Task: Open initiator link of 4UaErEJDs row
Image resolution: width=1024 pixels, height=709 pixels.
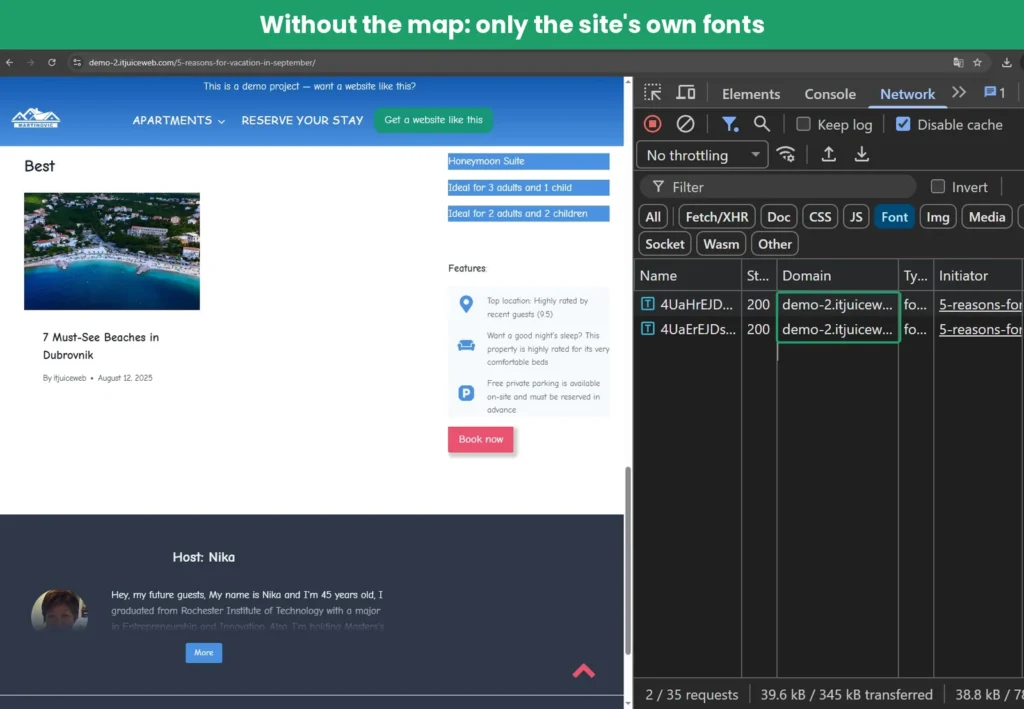Action: (x=980, y=329)
